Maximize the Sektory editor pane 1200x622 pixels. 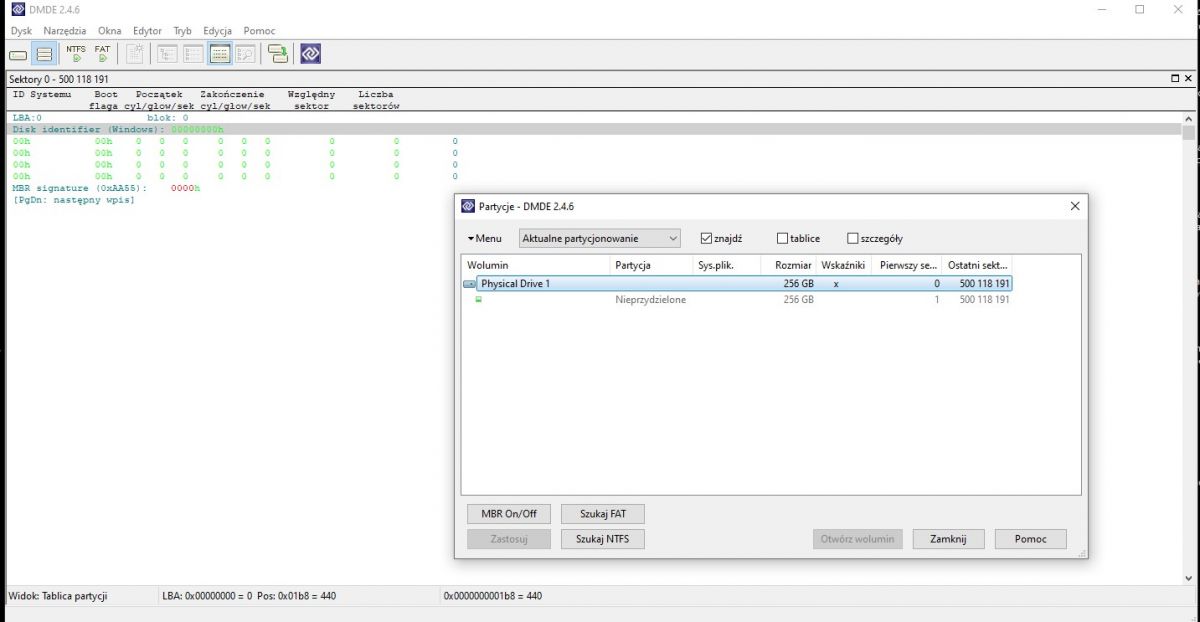(x=1175, y=78)
